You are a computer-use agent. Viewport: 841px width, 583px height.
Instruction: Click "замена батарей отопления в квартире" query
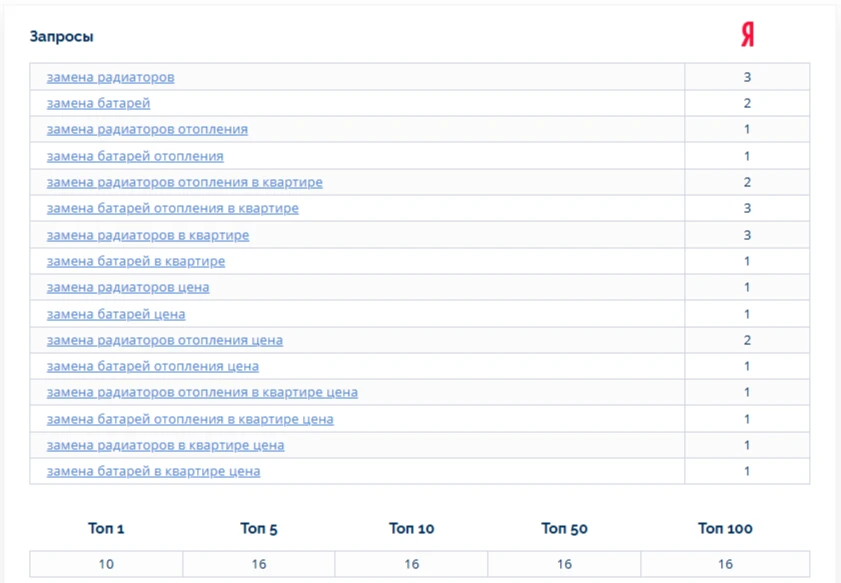(x=173, y=208)
